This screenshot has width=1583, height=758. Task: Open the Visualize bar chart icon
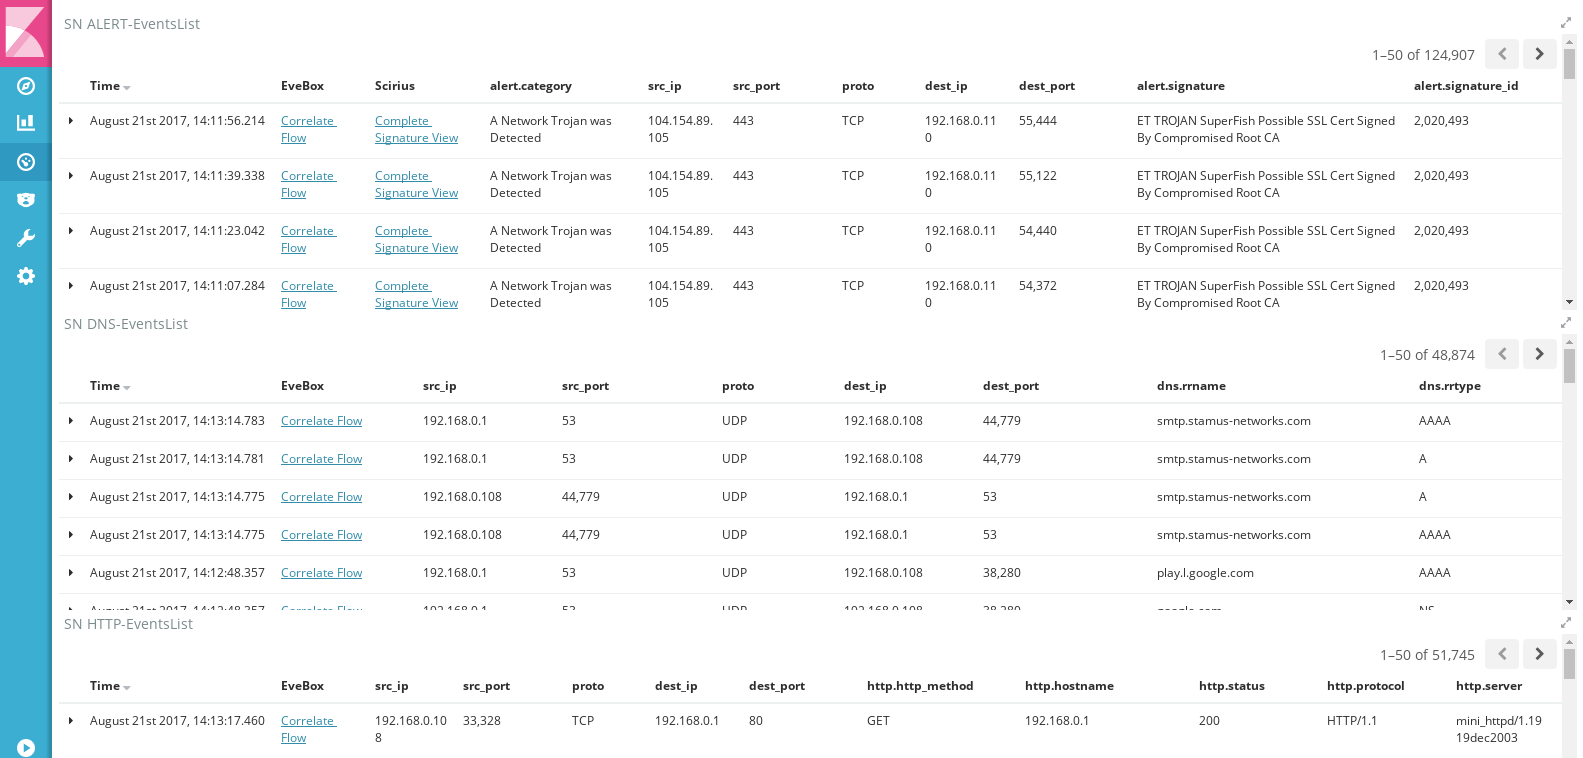click(26, 123)
